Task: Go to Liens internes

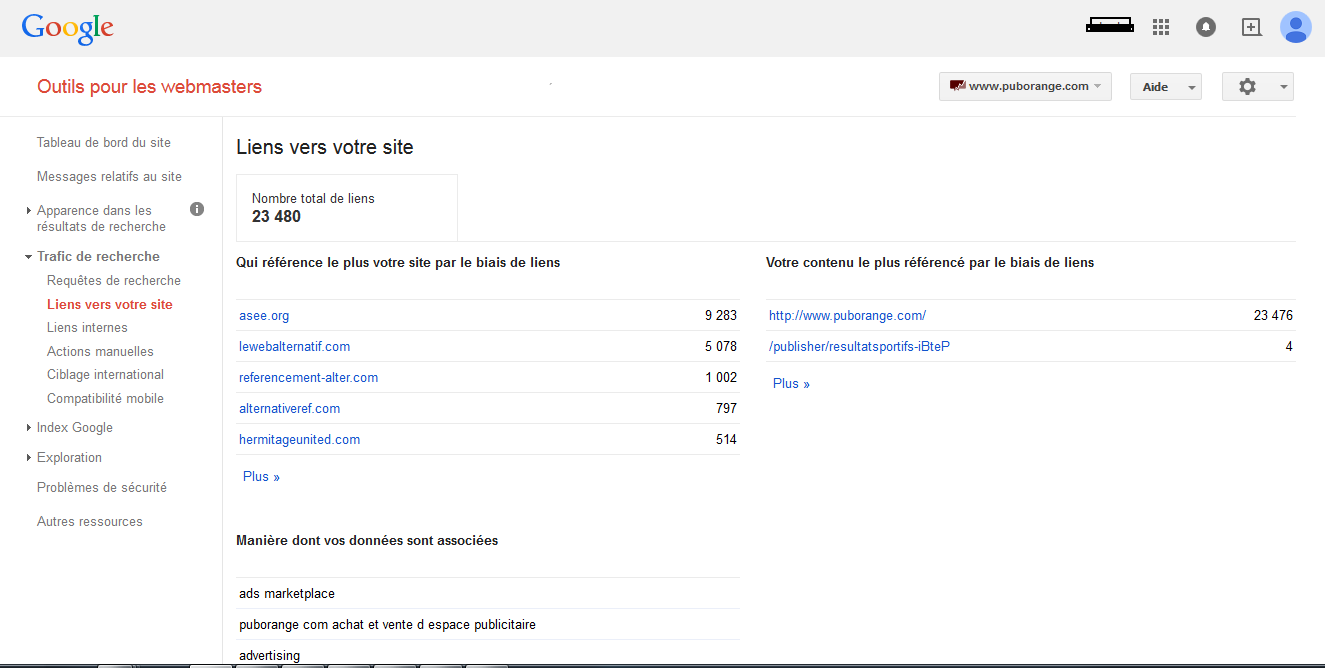Action: click(x=87, y=327)
